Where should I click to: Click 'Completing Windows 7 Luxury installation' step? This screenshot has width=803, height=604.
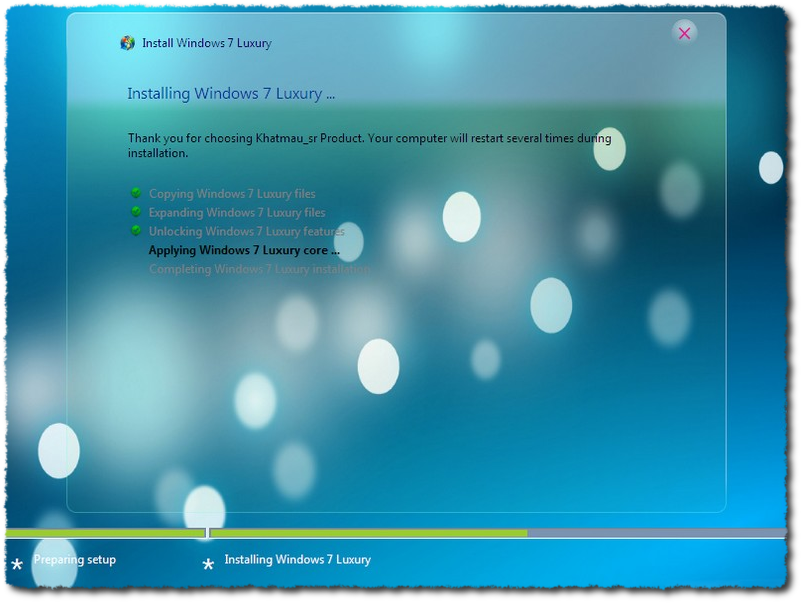(x=260, y=269)
